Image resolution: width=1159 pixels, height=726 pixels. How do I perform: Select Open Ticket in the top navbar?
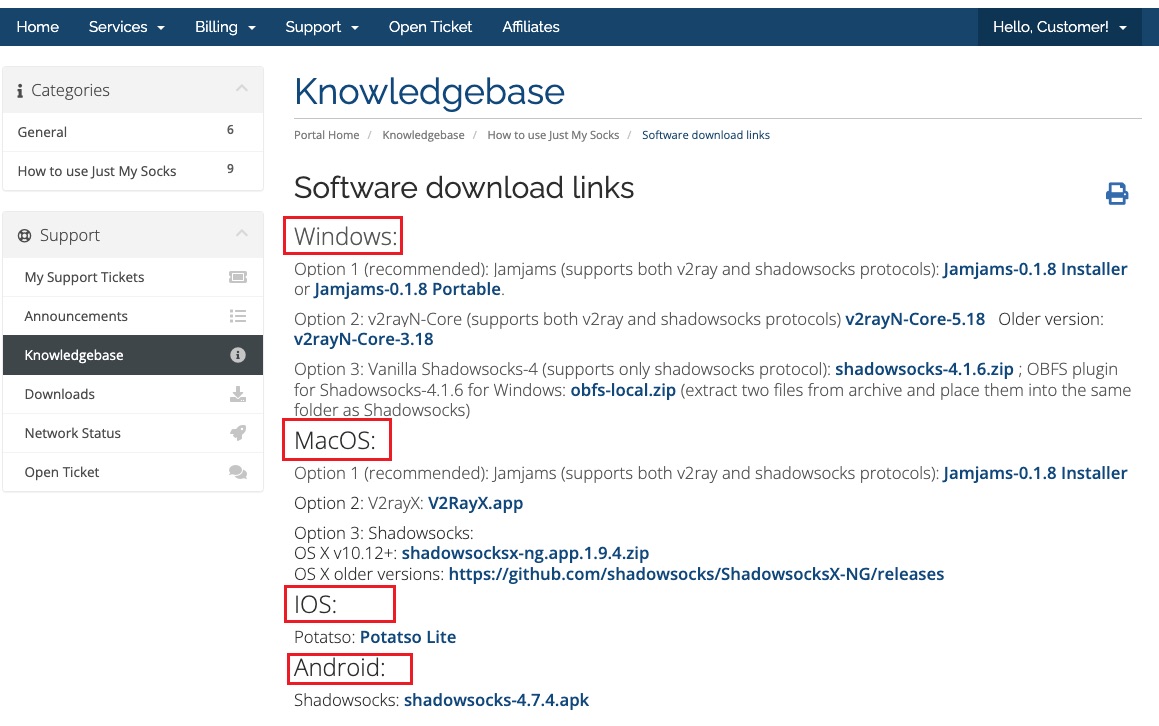[430, 27]
